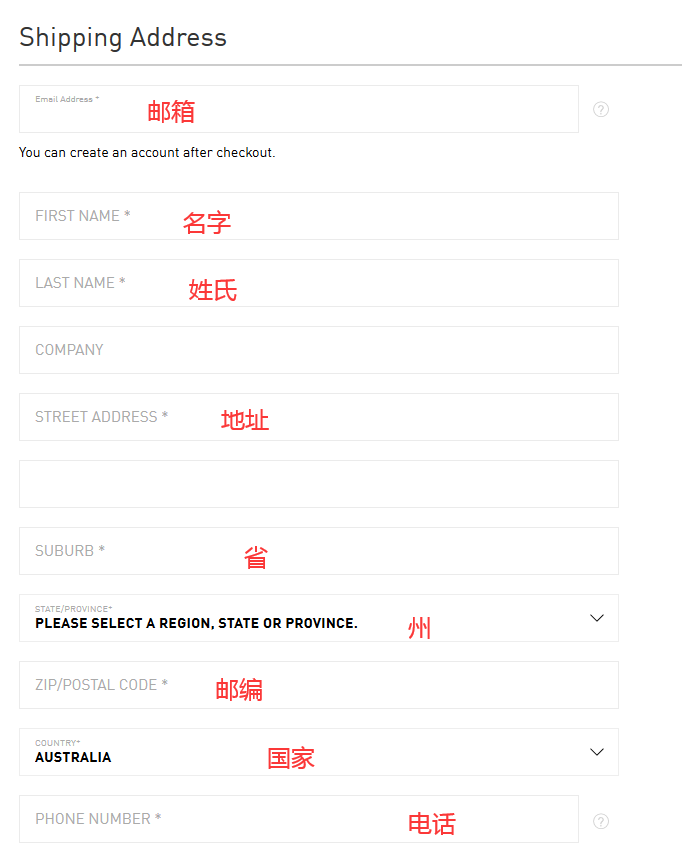The image size is (690, 868).
Task: Click the Country dropdown chevron arrow
Action: pyautogui.click(x=597, y=752)
